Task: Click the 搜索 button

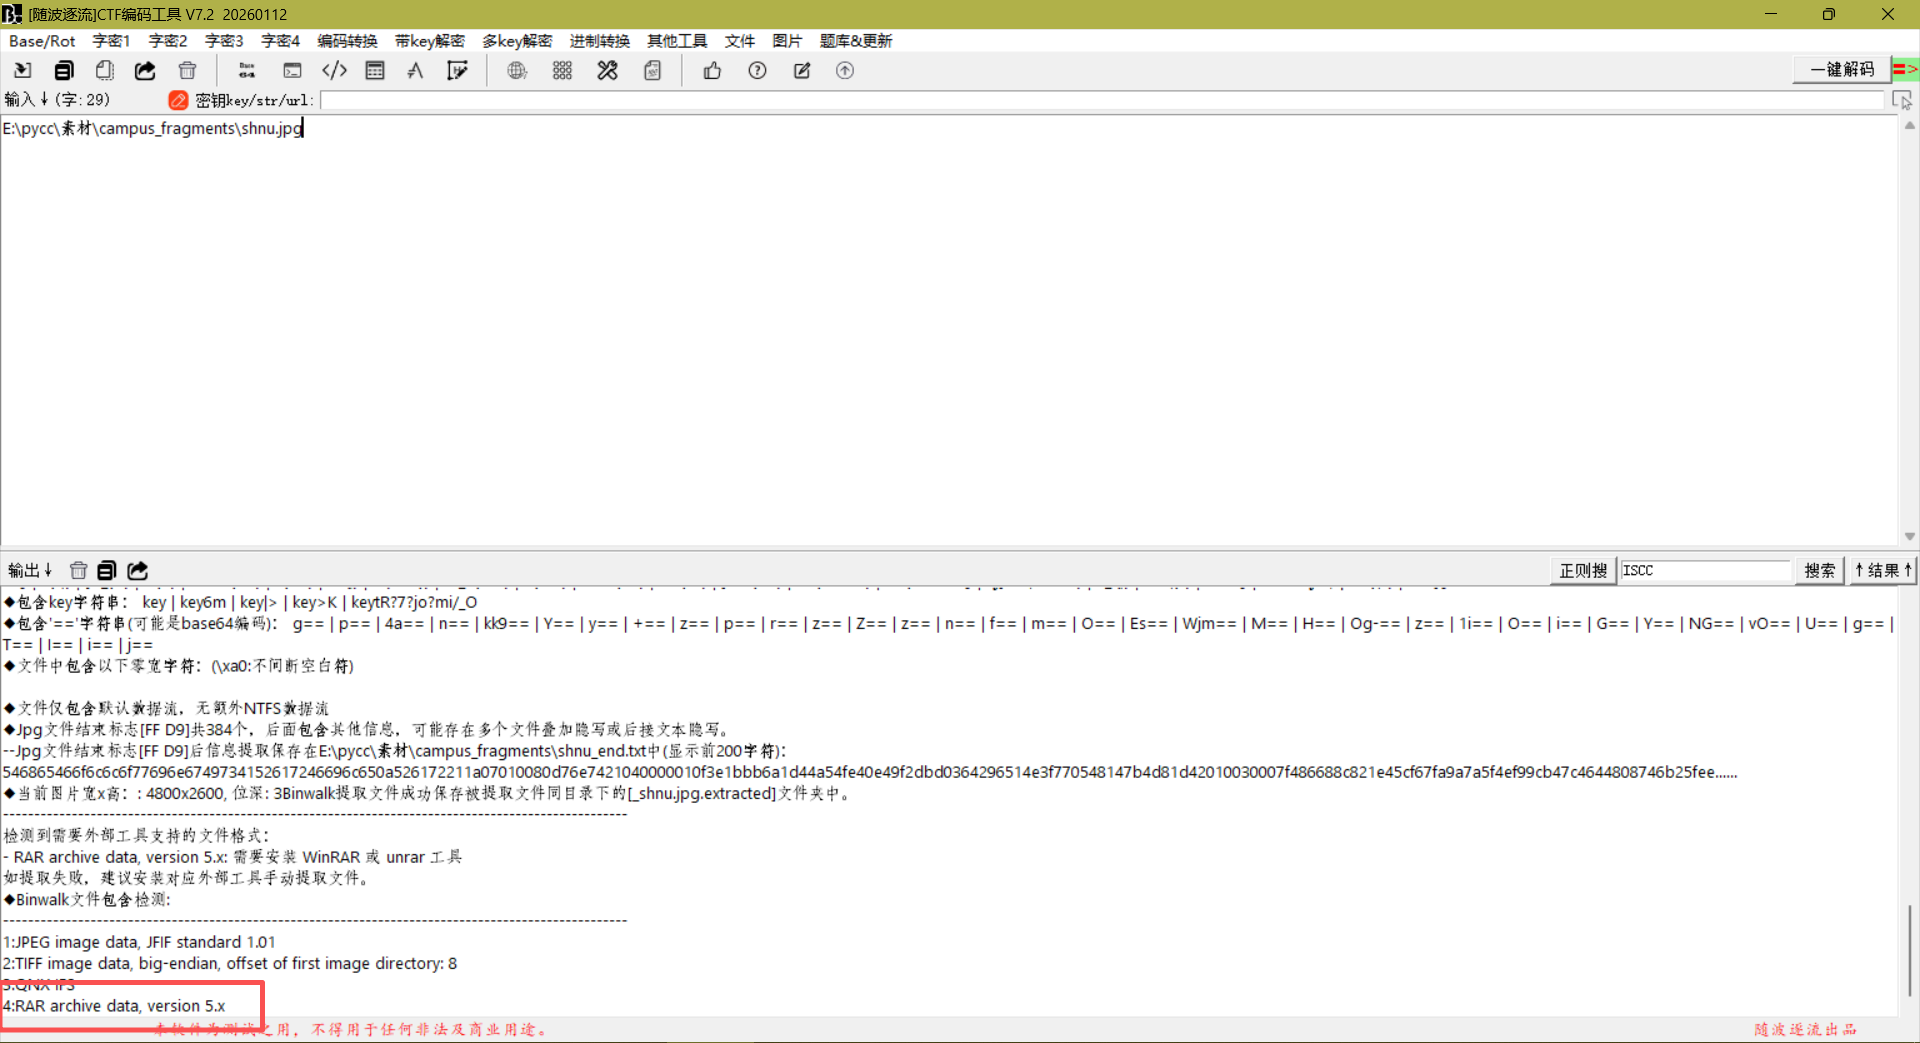Action: 1819,570
